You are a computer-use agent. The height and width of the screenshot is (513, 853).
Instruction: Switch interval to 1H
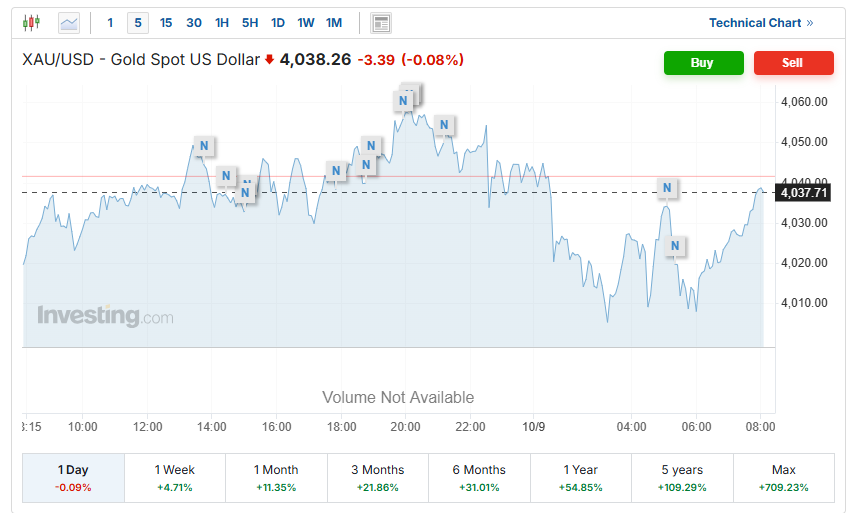(222, 23)
